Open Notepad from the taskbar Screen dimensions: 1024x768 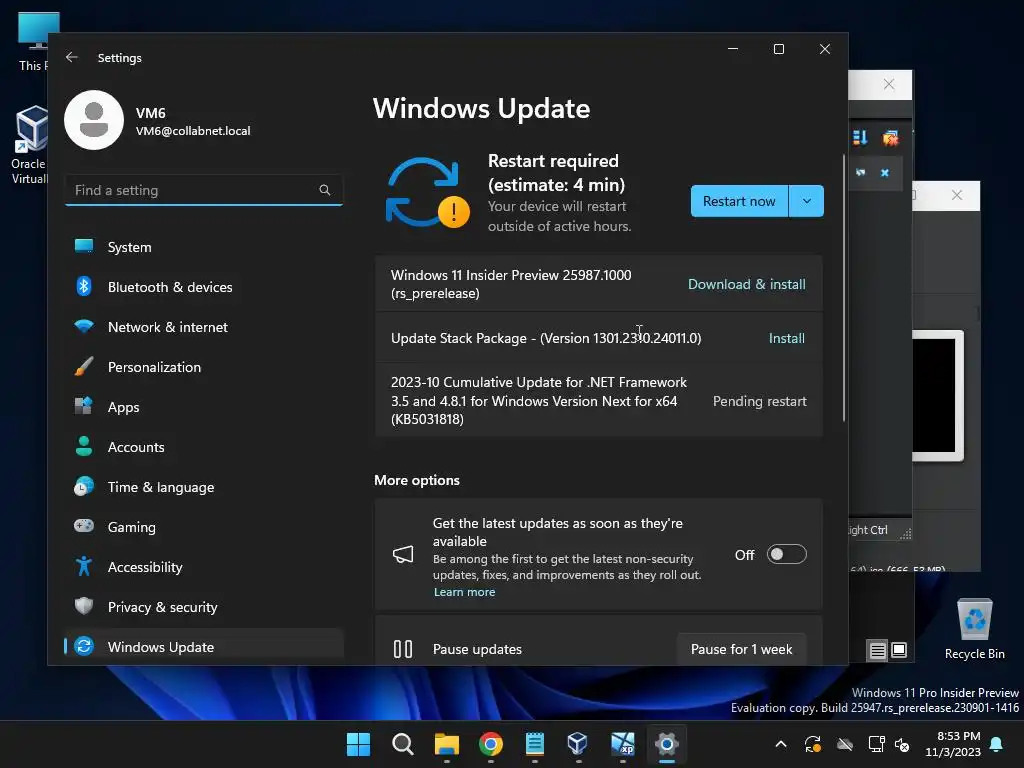click(535, 744)
